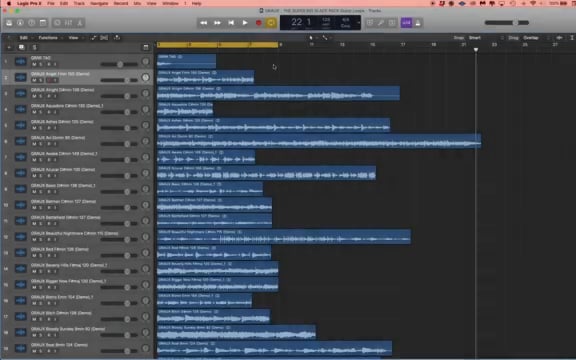This screenshot has height=360, width=576.
Task: Open the Help menu
Action: (197, 3)
